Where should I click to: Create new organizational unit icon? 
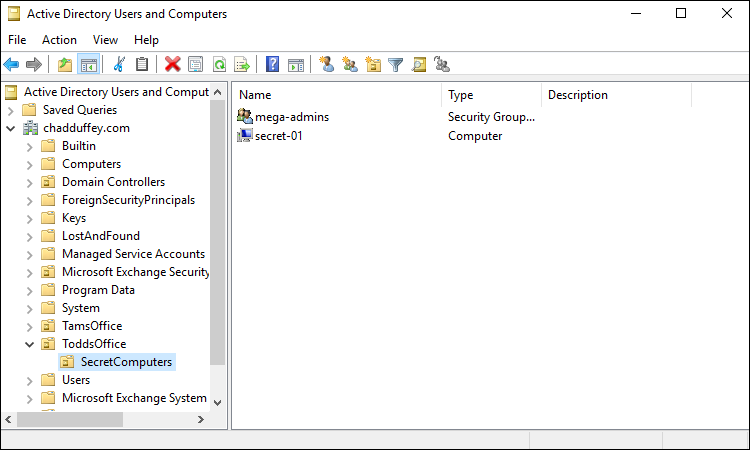[x=373, y=64]
